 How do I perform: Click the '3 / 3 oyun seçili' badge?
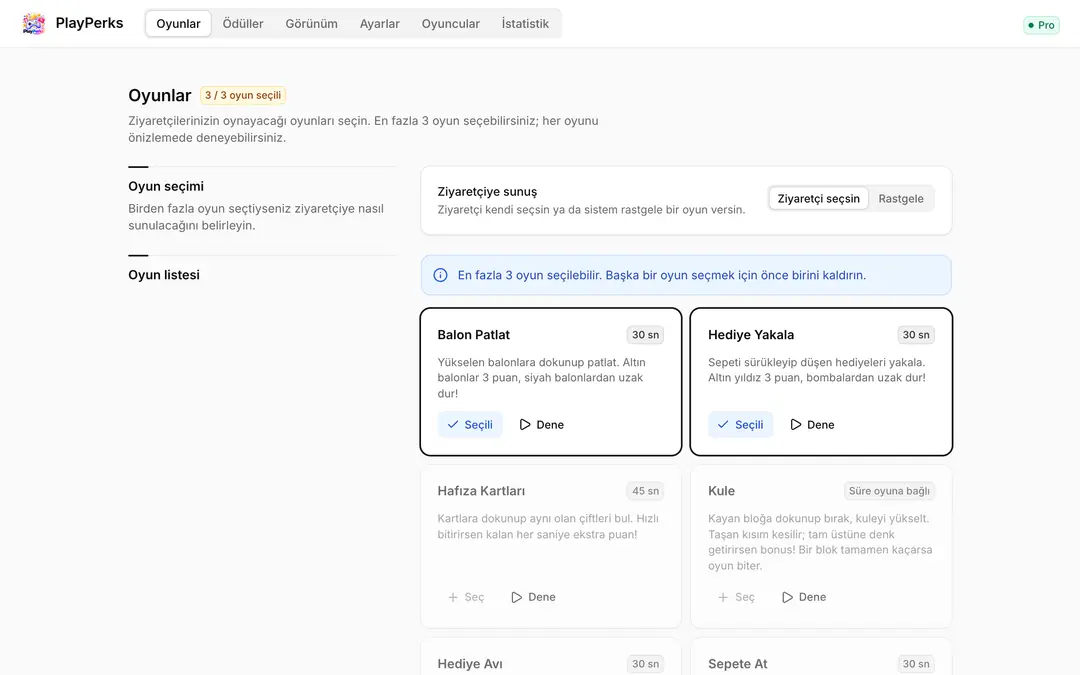(x=243, y=95)
